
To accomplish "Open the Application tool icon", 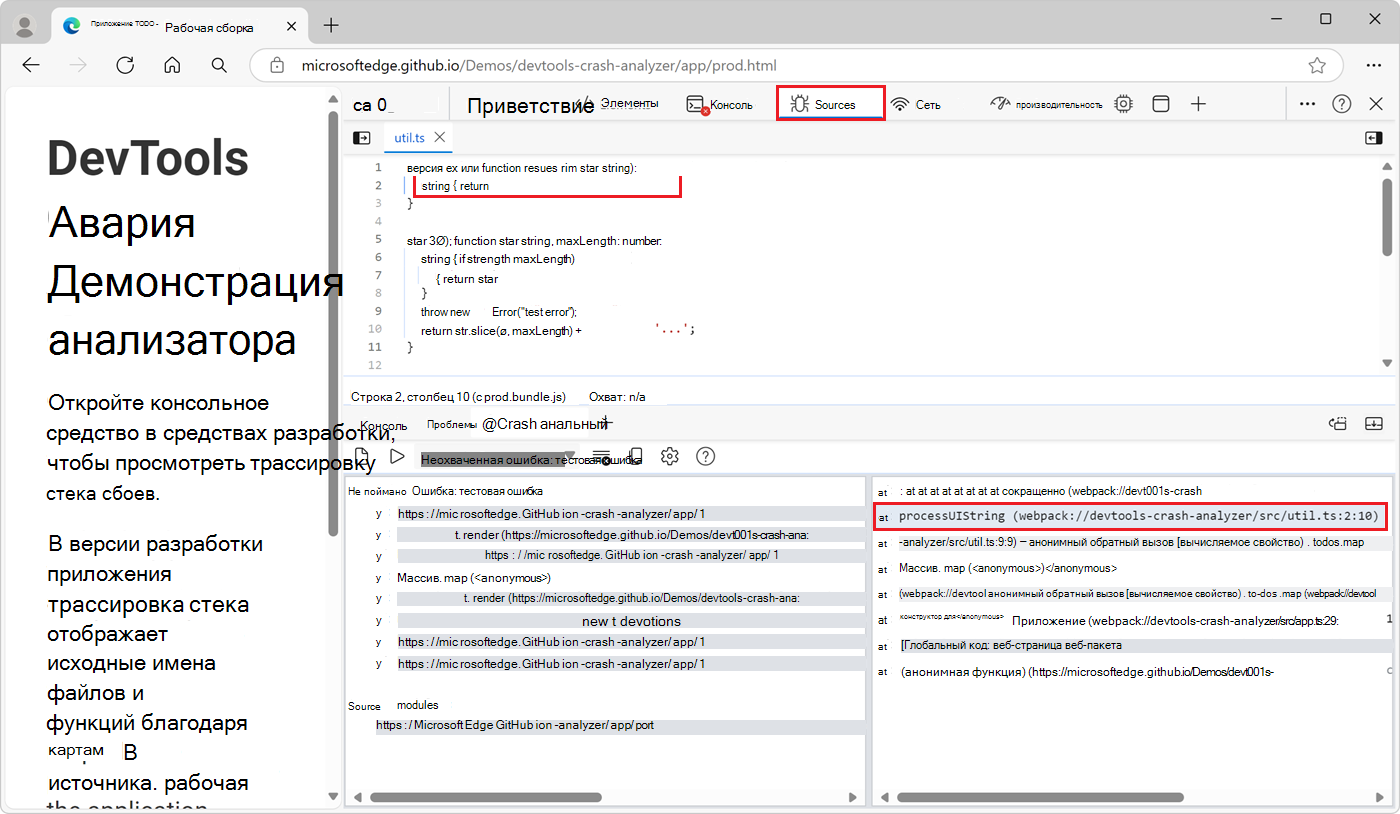I will [x=1160, y=104].
